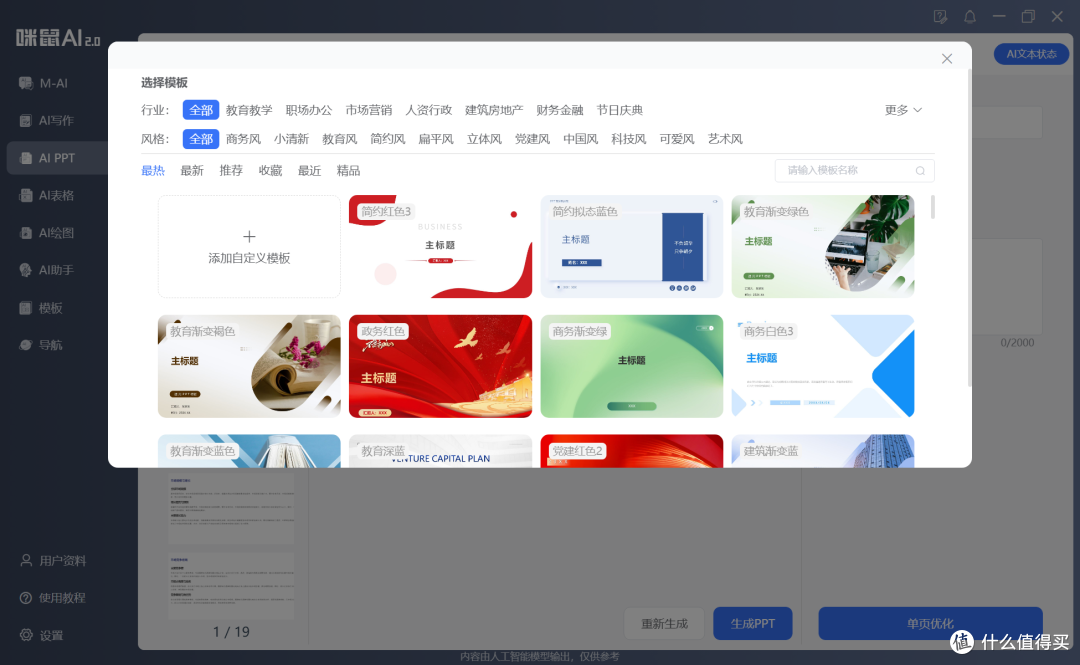This screenshot has height=665, width=1080.
Task: Choose the 教育深蓝 template
Action: coord(441,451)
